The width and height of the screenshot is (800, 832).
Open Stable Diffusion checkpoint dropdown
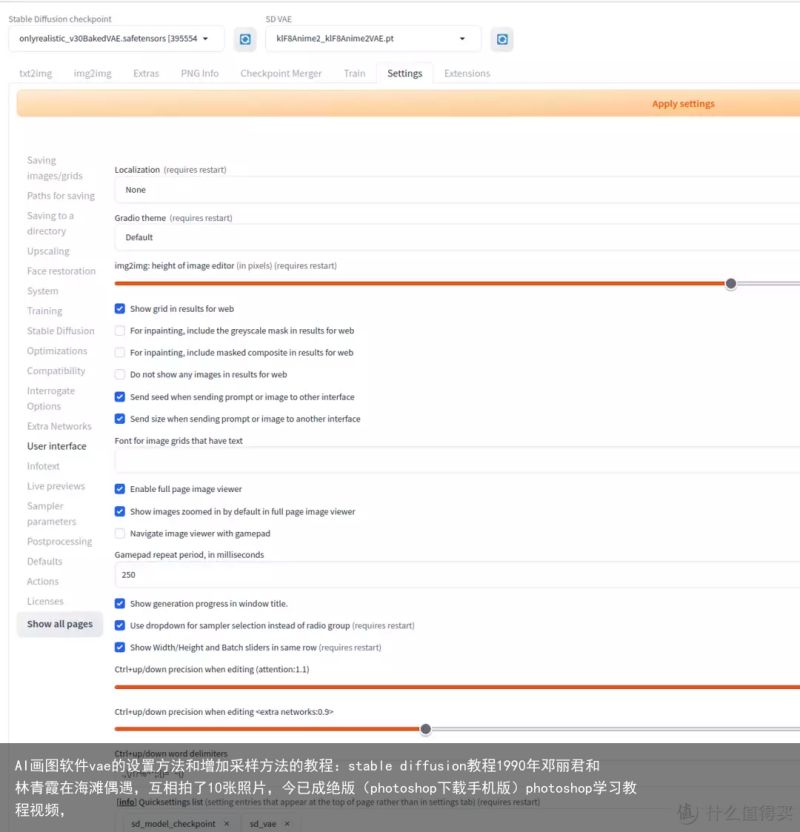point(116,39)
